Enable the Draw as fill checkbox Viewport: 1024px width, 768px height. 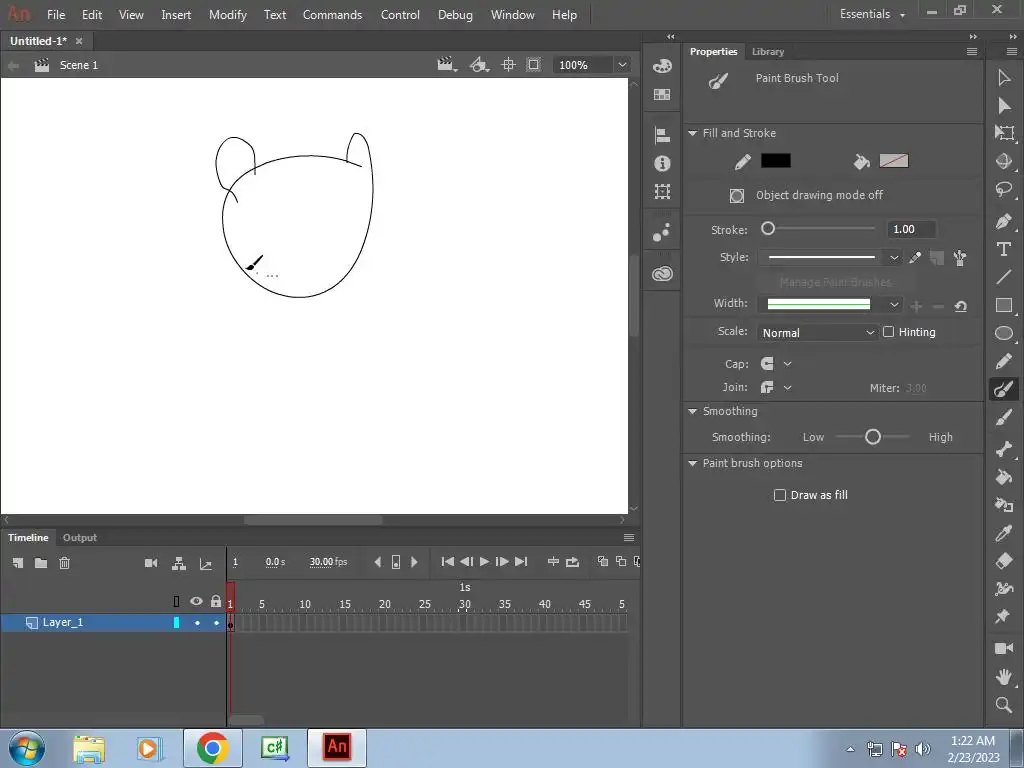pos(780,495)
